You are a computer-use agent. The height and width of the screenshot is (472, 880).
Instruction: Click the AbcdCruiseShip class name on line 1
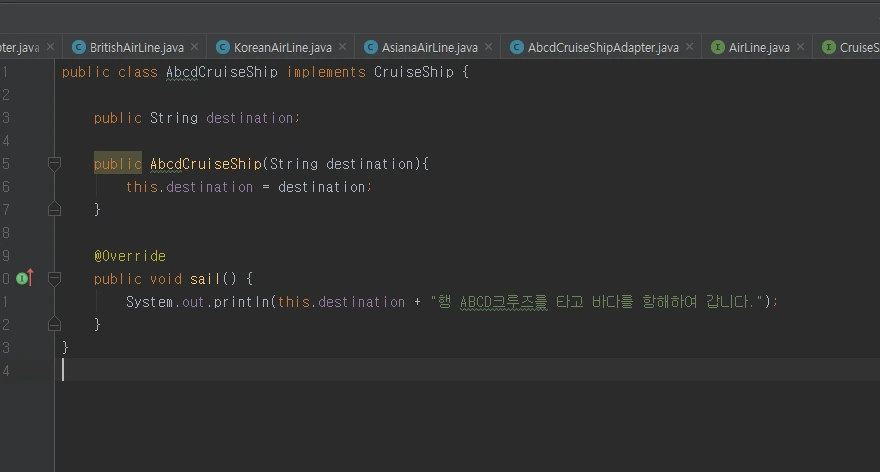point(222,72)
